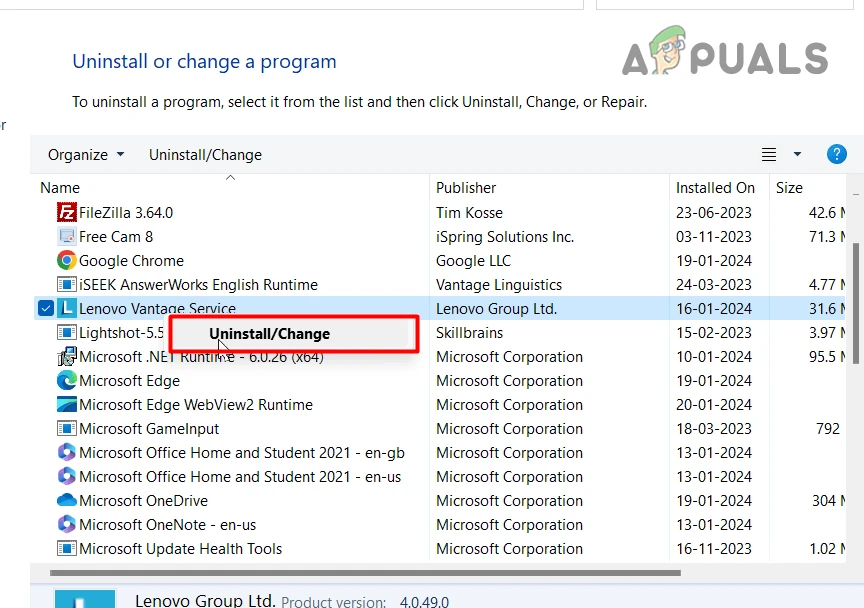Select Microsoft Update Health Tools row

pyautogui.click(x=180, y=549)
